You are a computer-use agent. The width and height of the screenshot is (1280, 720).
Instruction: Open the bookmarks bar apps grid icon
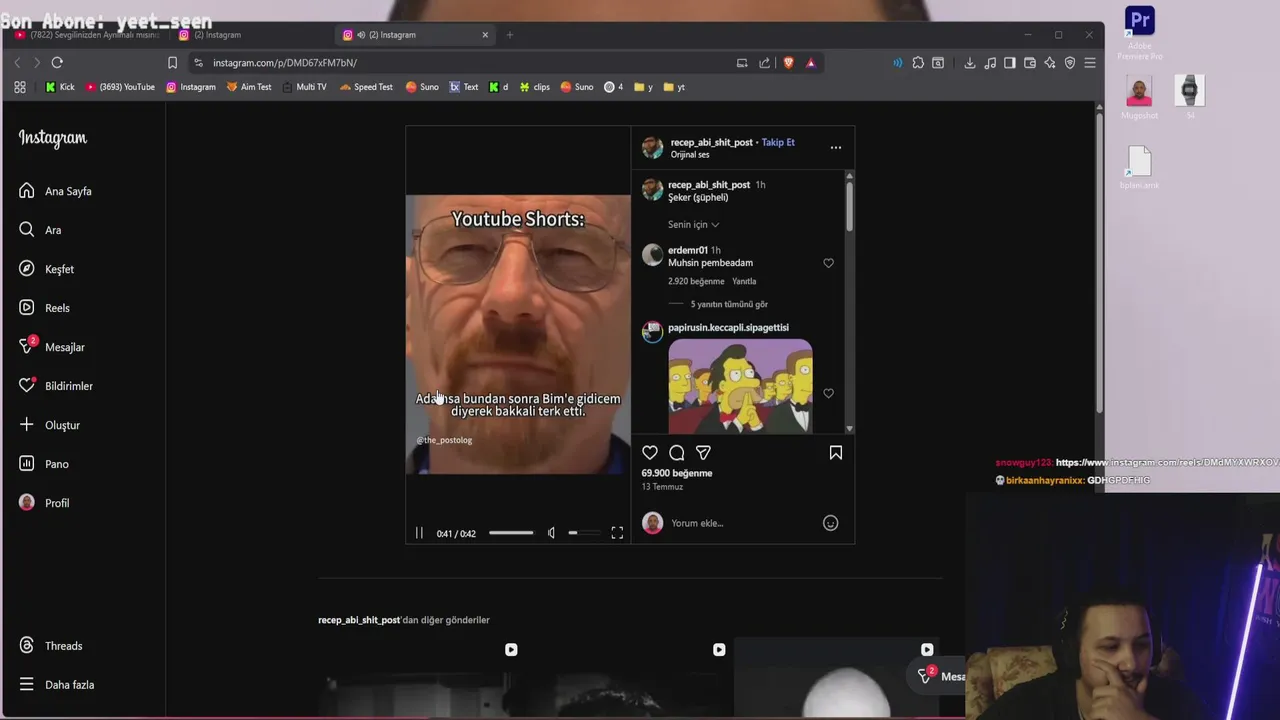pos(20,87)
